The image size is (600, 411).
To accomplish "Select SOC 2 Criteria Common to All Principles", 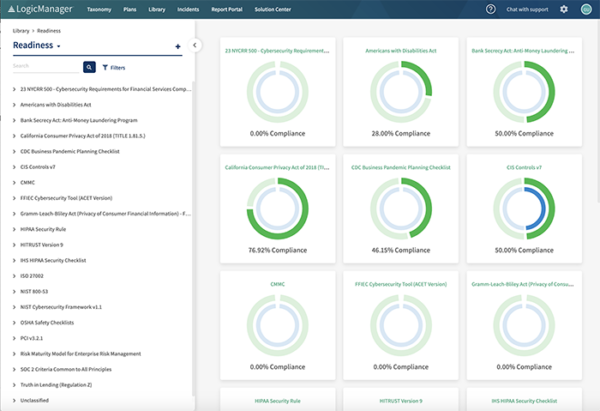I will click(66, 369).
